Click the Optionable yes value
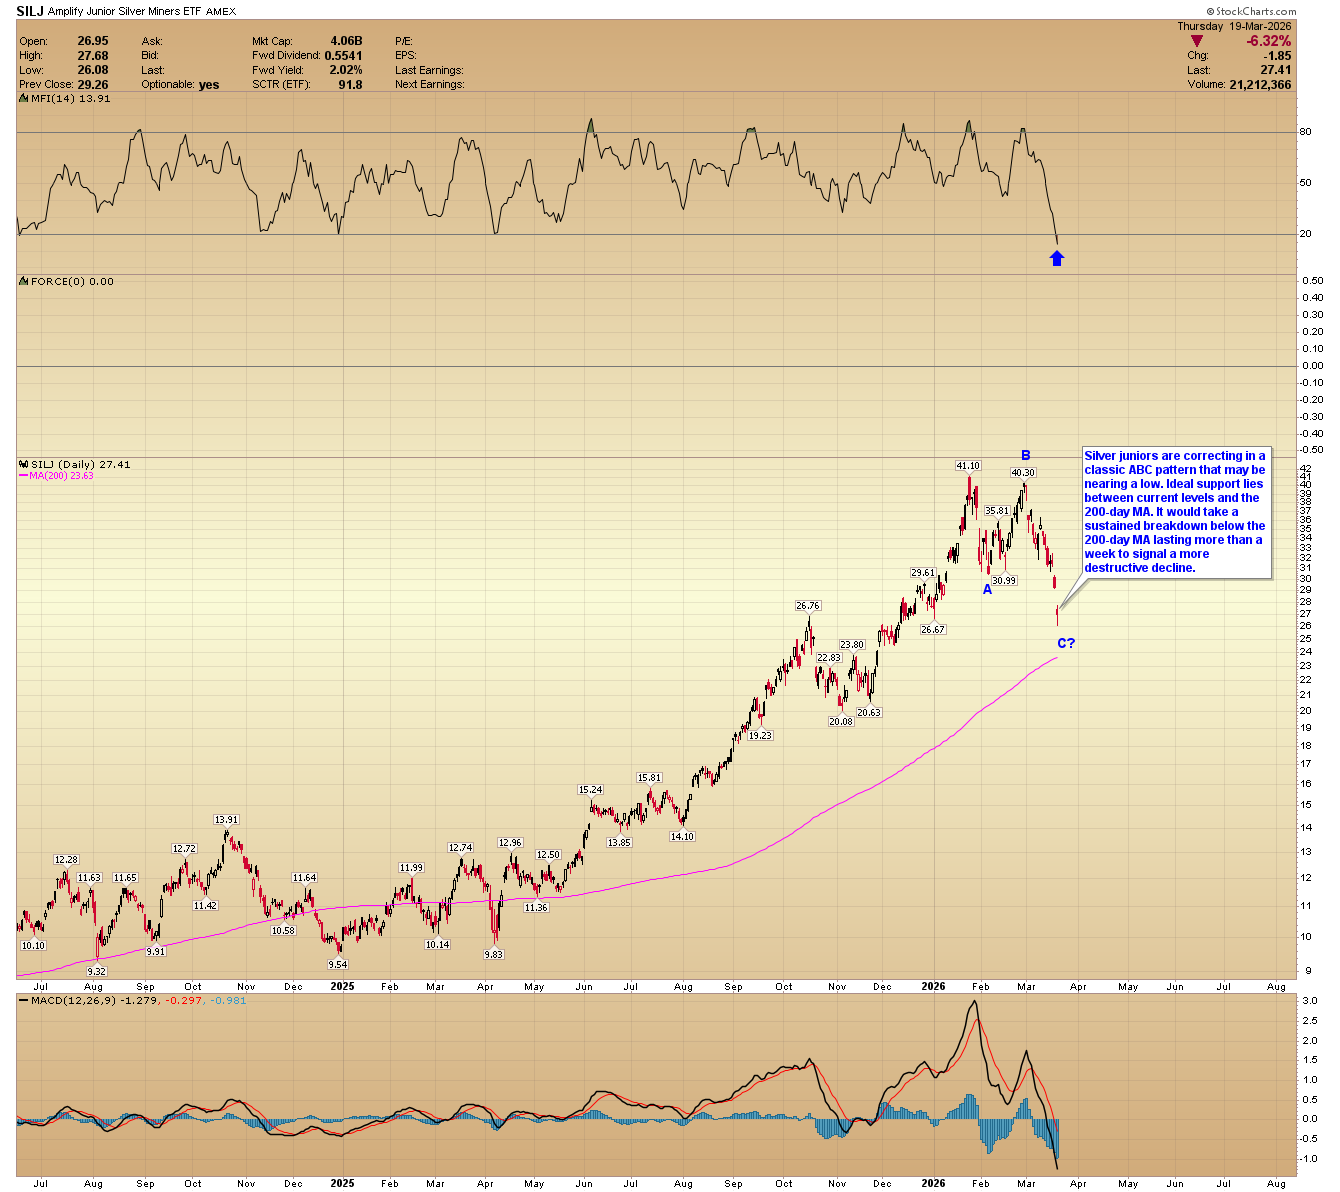1340x1192 pixels. [x=209, y=85]
